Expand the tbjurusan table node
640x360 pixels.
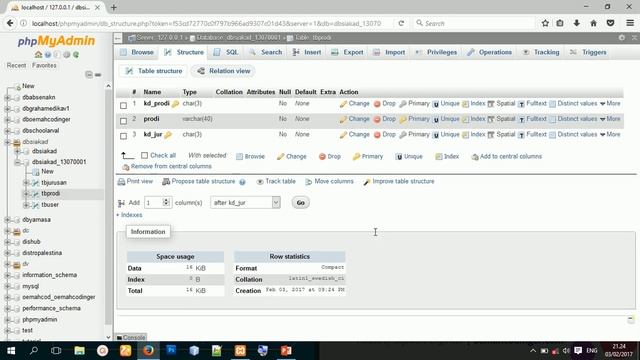click(26, 183)
